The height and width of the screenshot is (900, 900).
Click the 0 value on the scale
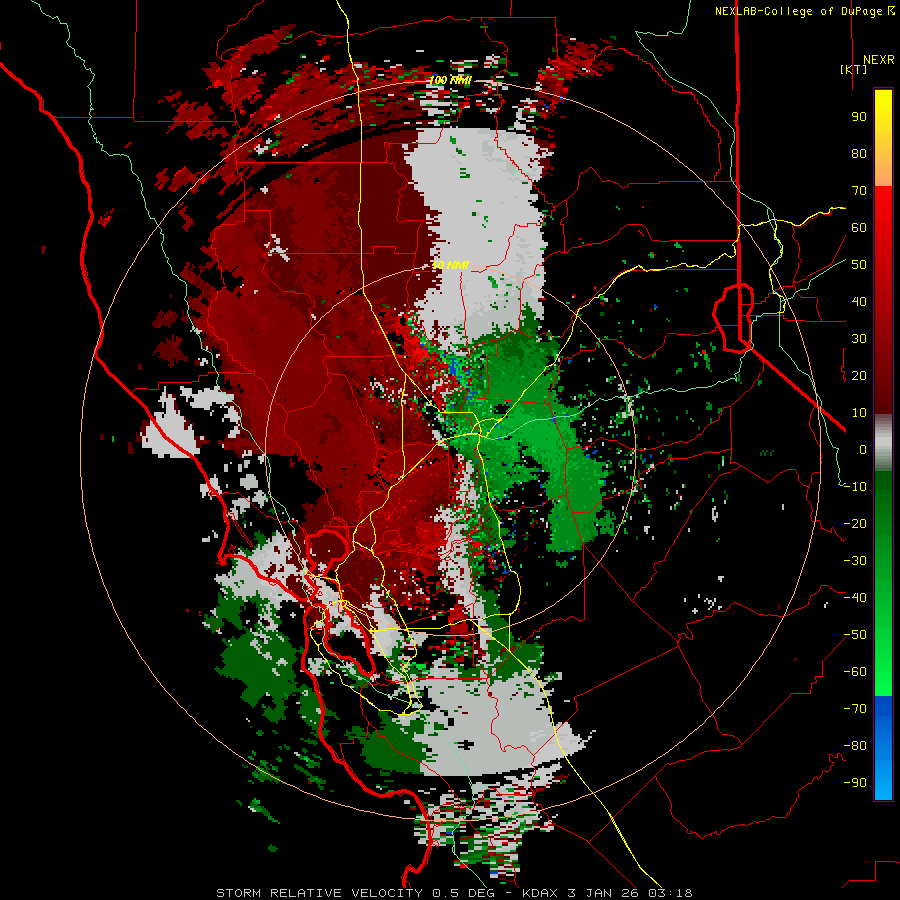click(x=863, y=449)
